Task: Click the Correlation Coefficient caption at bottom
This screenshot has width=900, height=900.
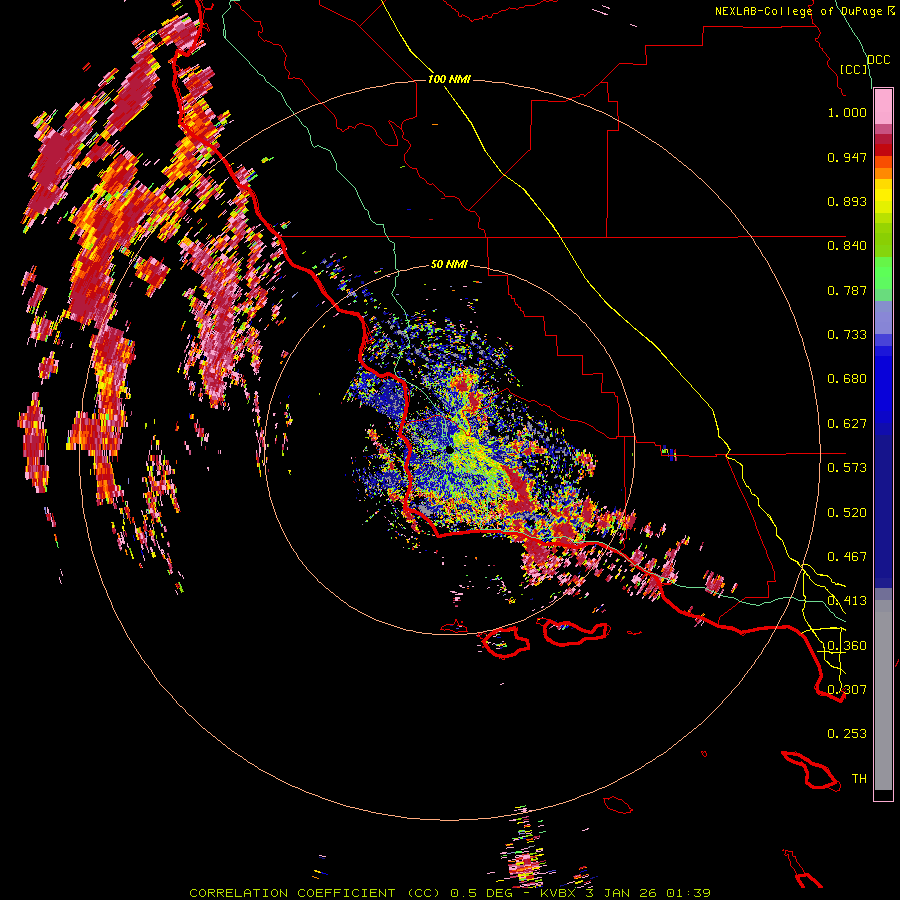Action: tap(450, 893)
